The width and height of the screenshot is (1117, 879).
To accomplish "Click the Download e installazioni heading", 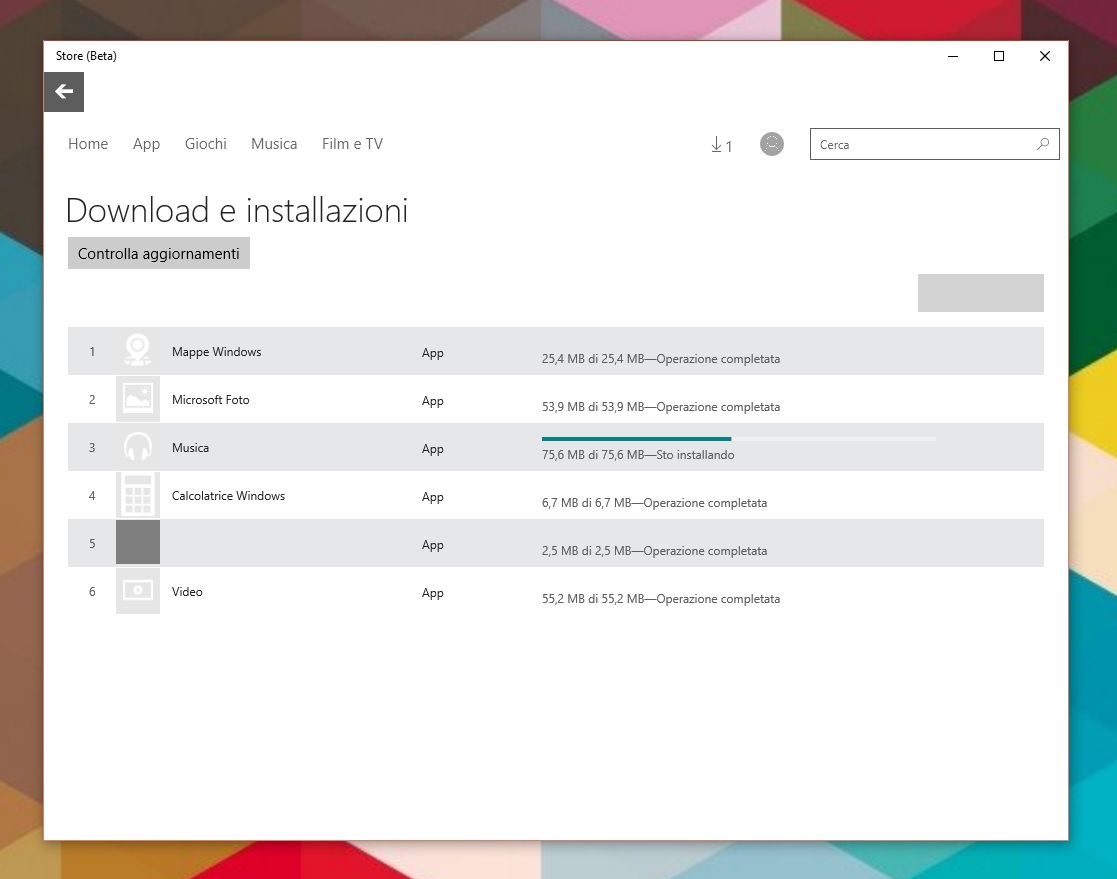I will click(x=237, y=210).
